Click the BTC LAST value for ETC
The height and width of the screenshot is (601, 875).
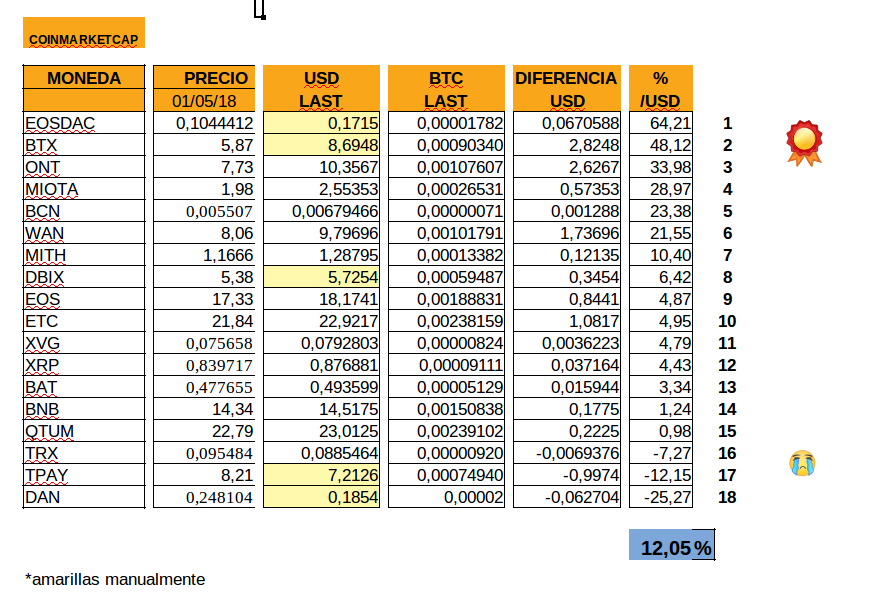(x=446, y=321)
